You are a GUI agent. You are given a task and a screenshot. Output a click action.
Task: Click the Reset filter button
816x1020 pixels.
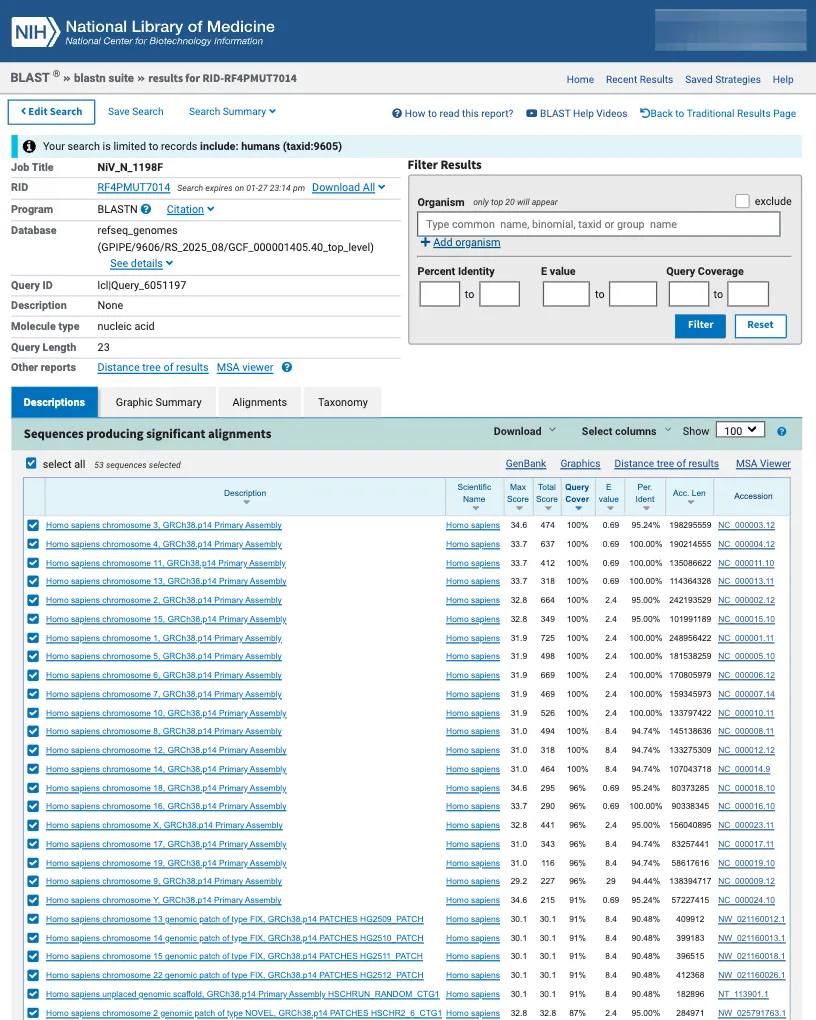tap(760, 325)
